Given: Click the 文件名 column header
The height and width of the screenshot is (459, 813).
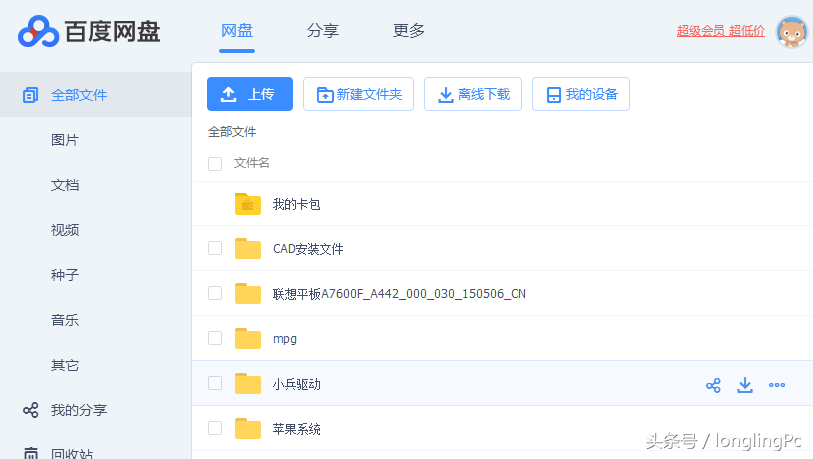Looking at the screenshot, I should click(x=251, y=163).
